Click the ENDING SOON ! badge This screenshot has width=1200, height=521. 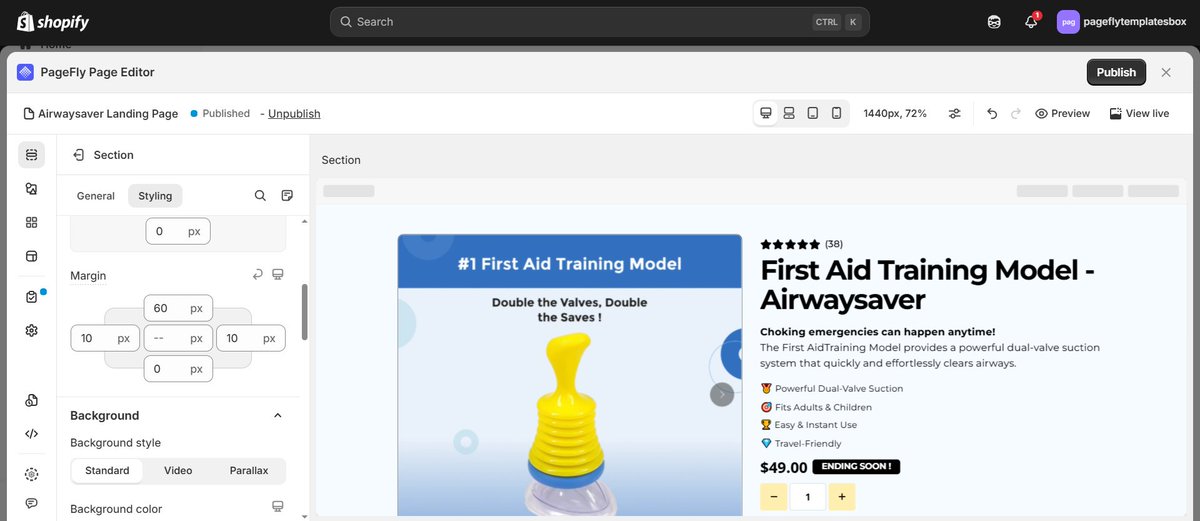click(x=856, y=466)
